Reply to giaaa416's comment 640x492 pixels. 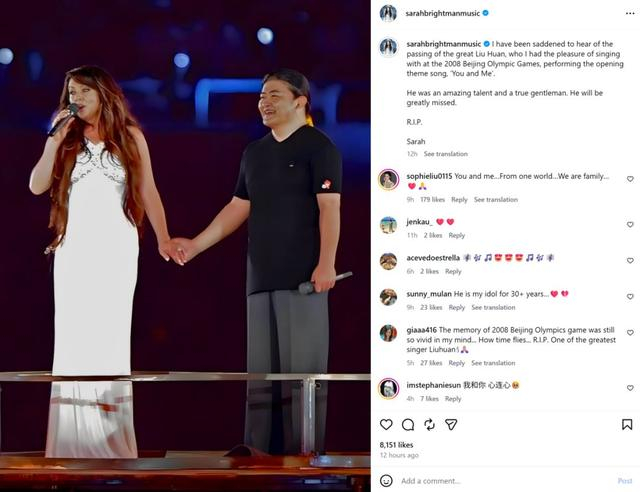point(456,363)
